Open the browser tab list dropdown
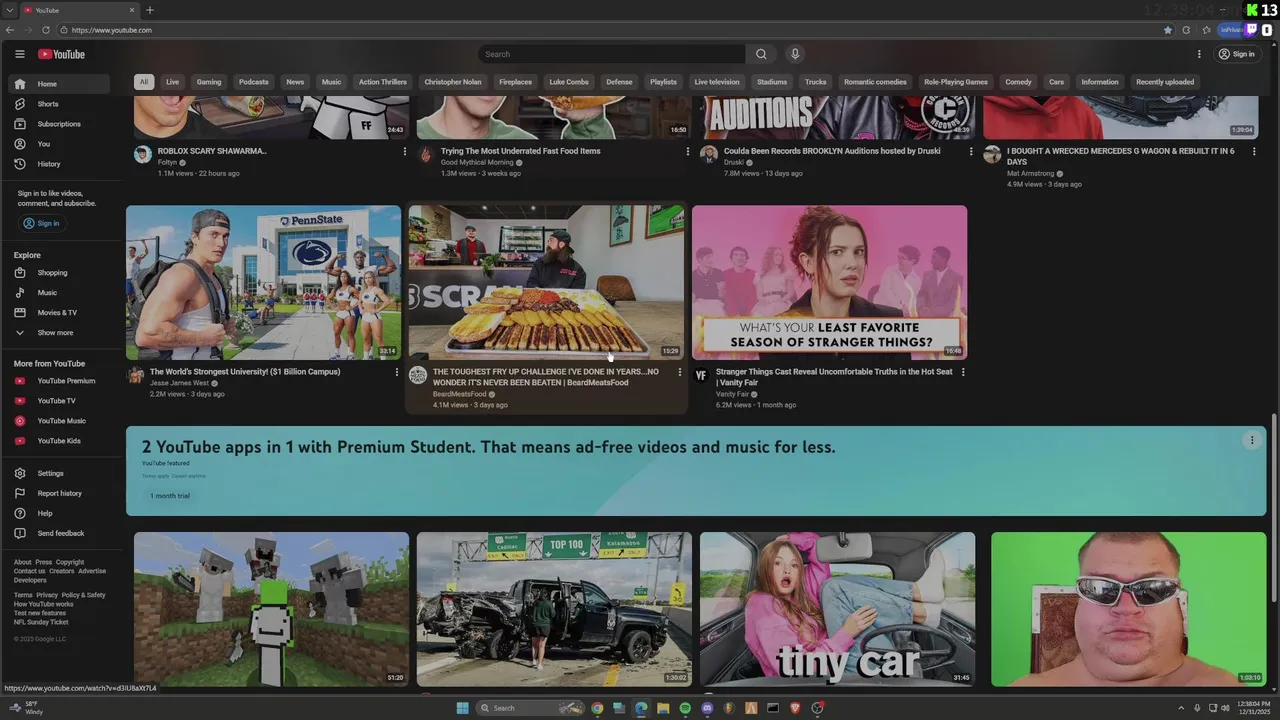 point(9,10)
